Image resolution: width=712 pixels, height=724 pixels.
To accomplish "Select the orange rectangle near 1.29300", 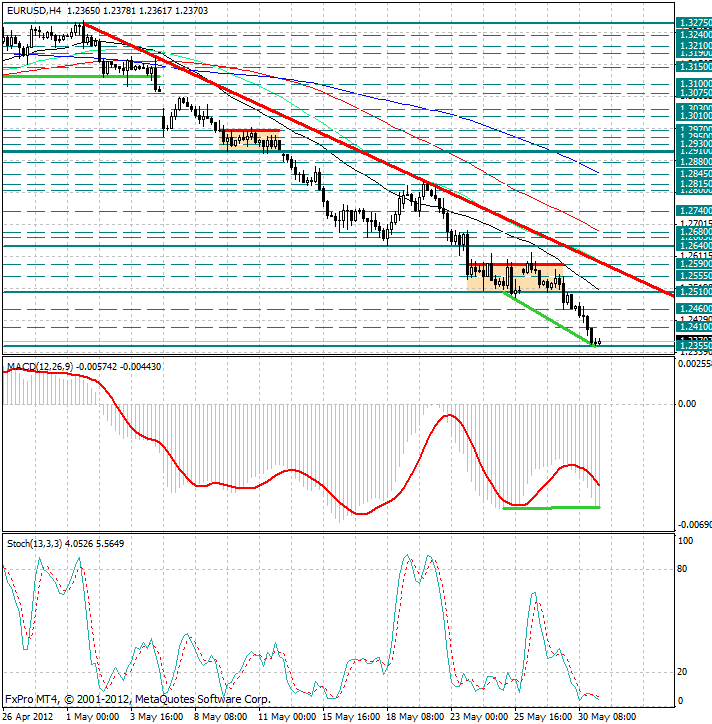I will [x=250, y=140].
